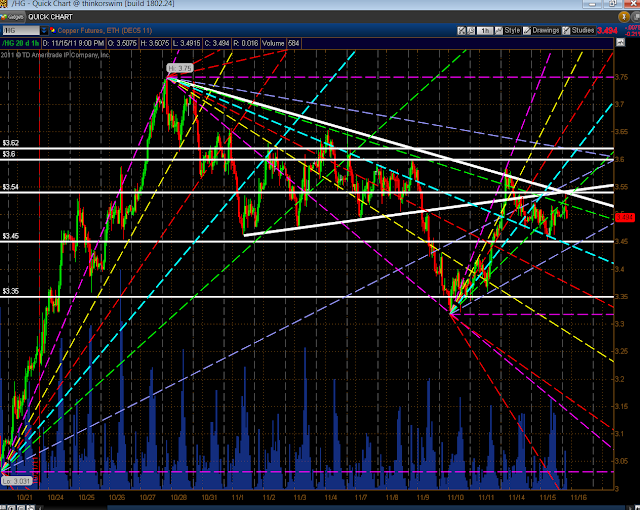
Task: Click the Copper Futures, ETH (DEC5 11) description
Action: click(105, 31)
